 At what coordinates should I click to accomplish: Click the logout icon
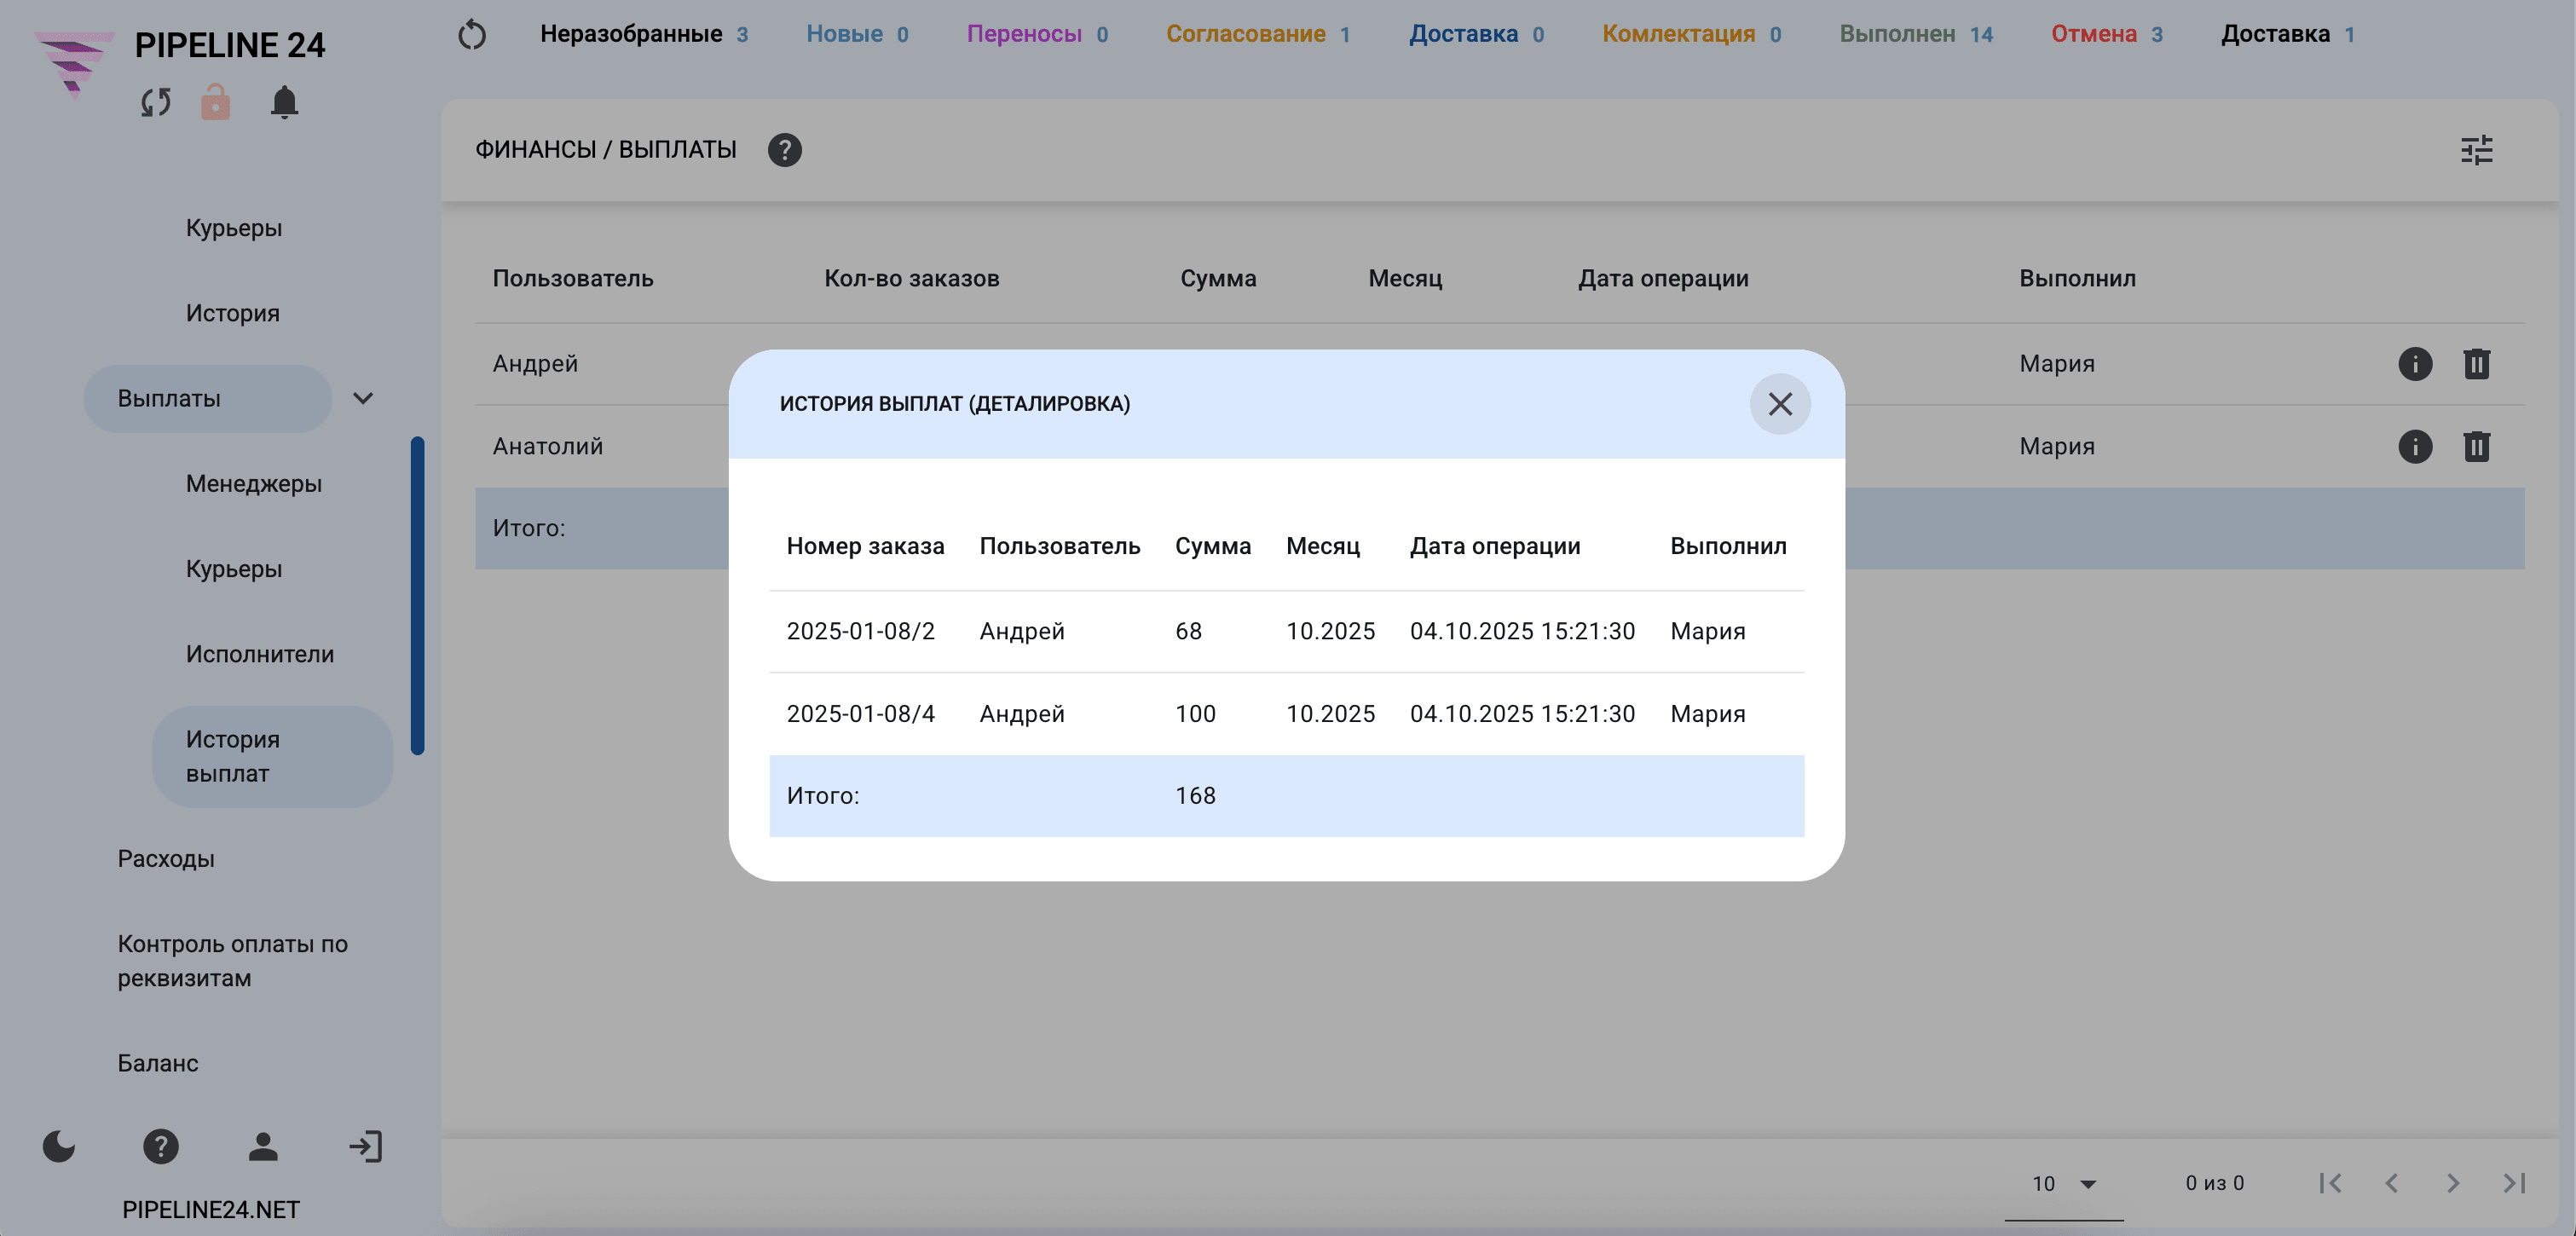click(x=365, y=1146)
